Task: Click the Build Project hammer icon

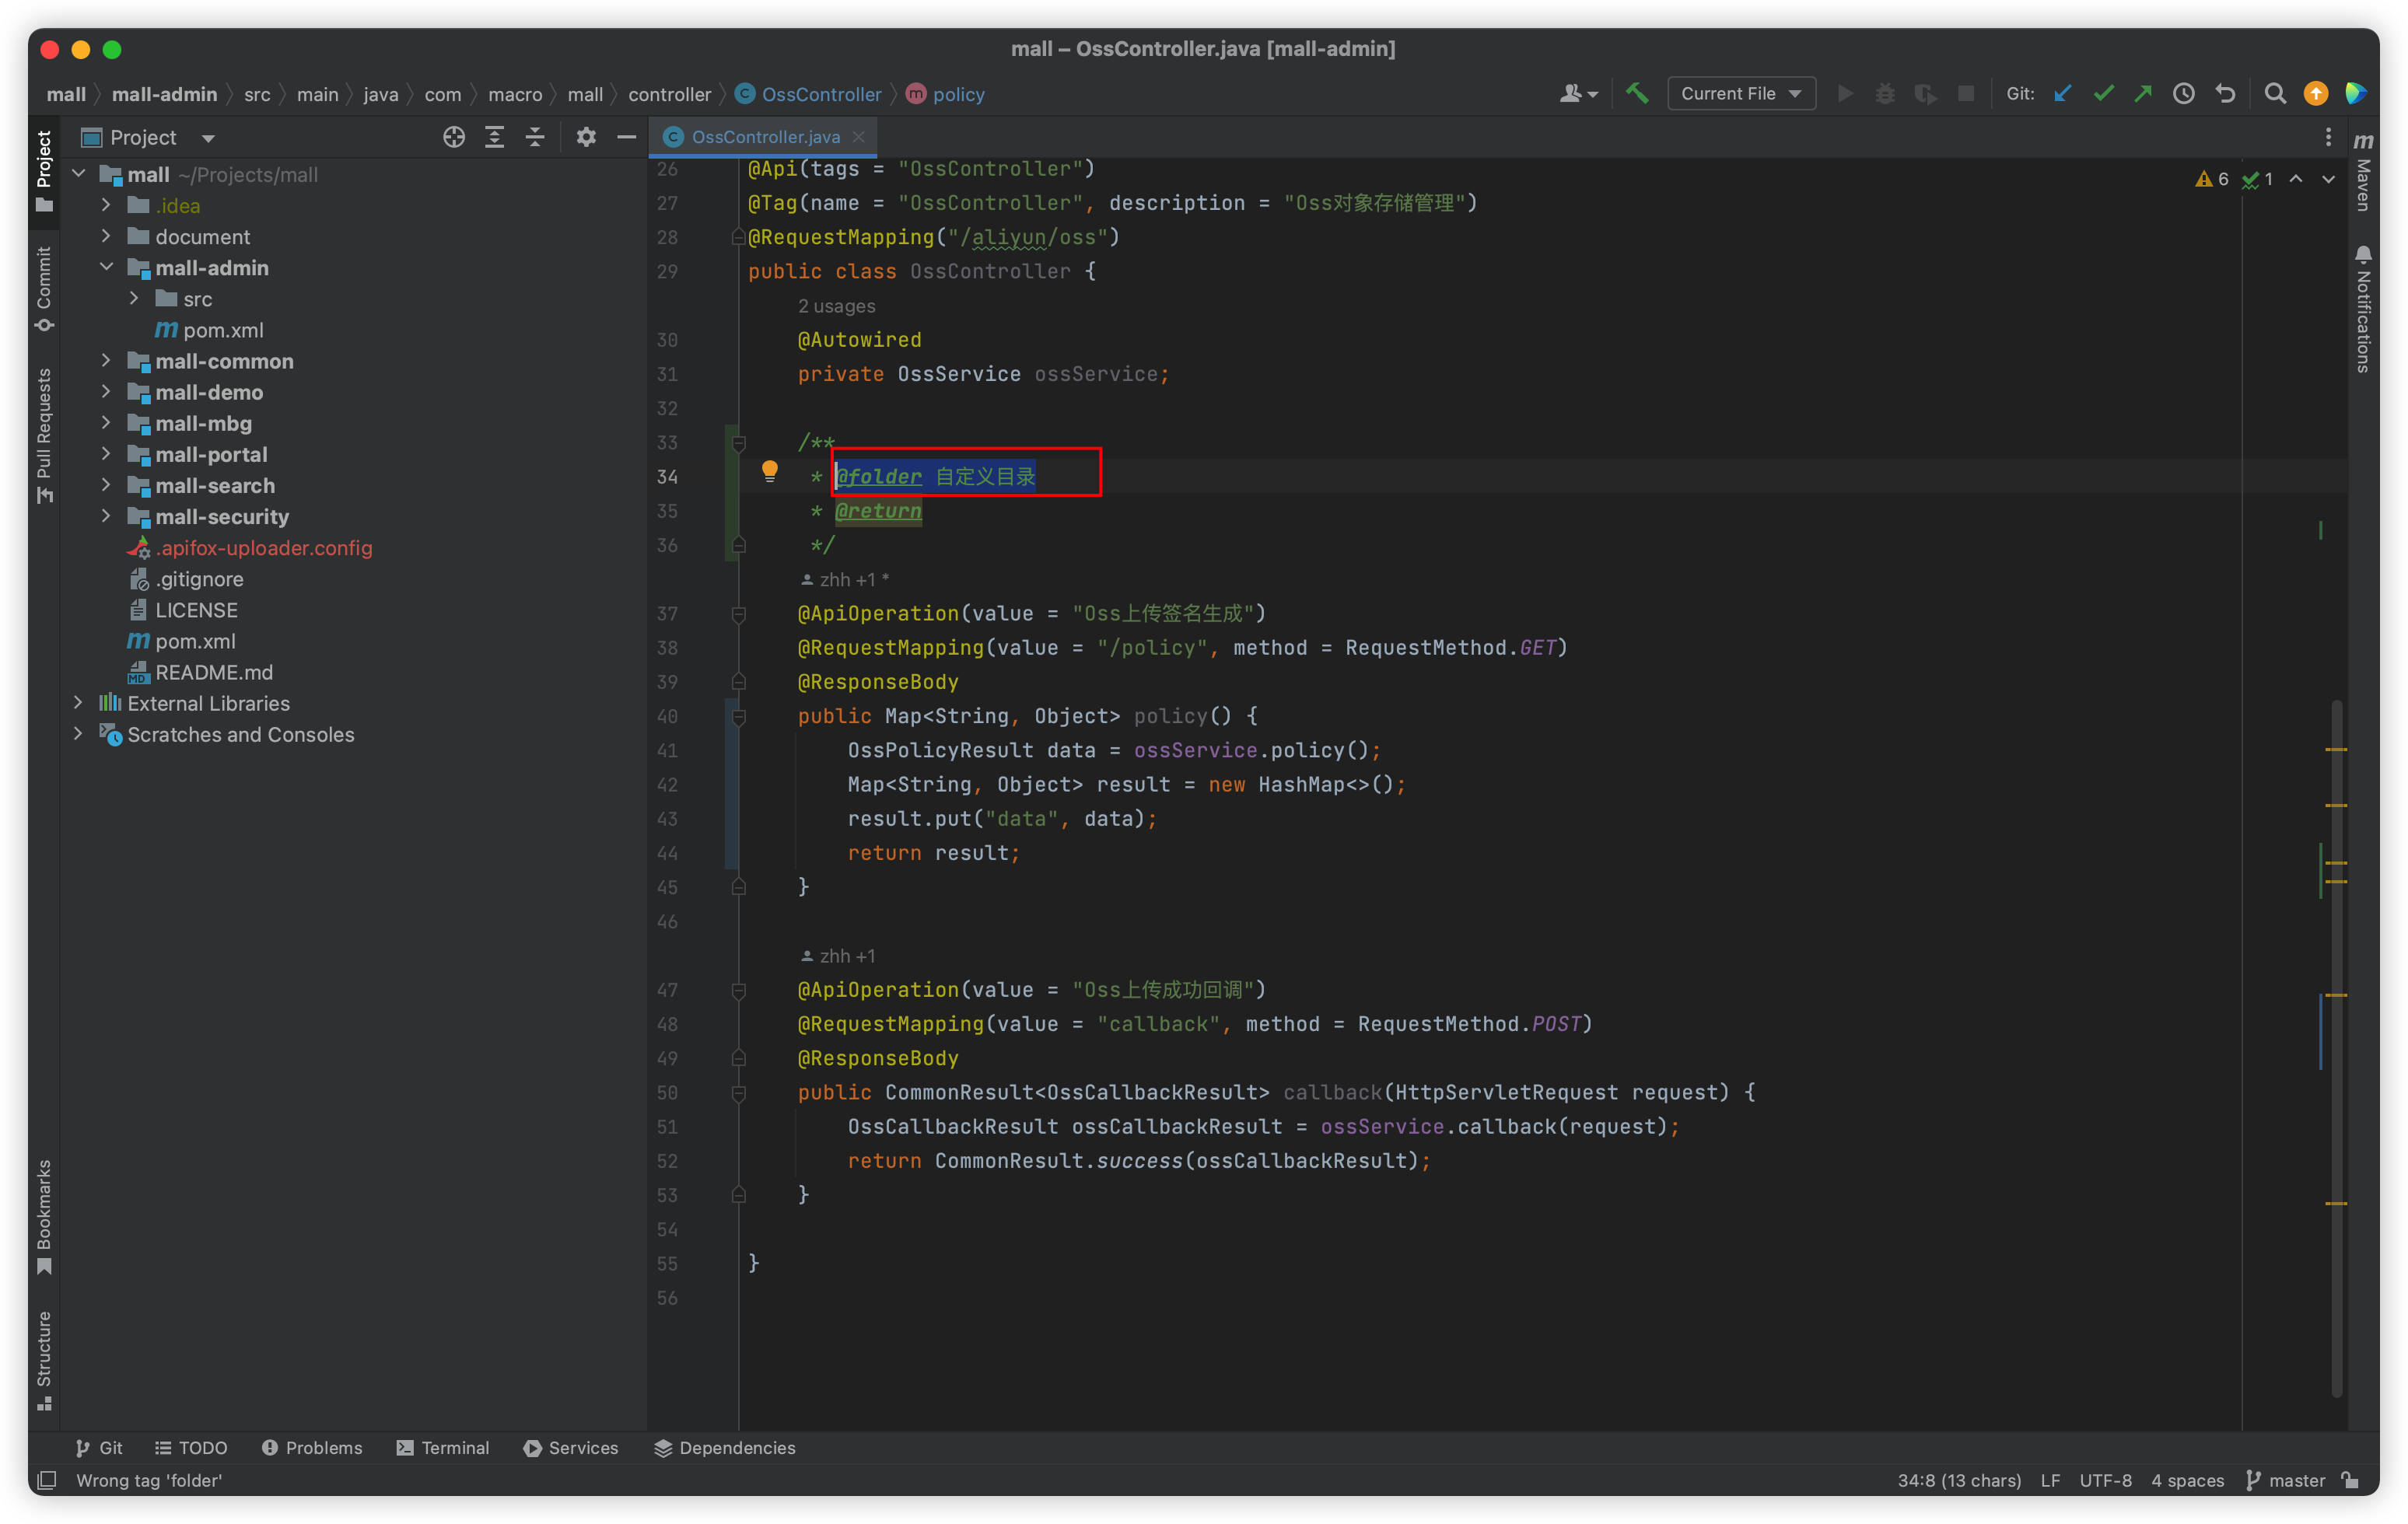Action: [1637, 93]
